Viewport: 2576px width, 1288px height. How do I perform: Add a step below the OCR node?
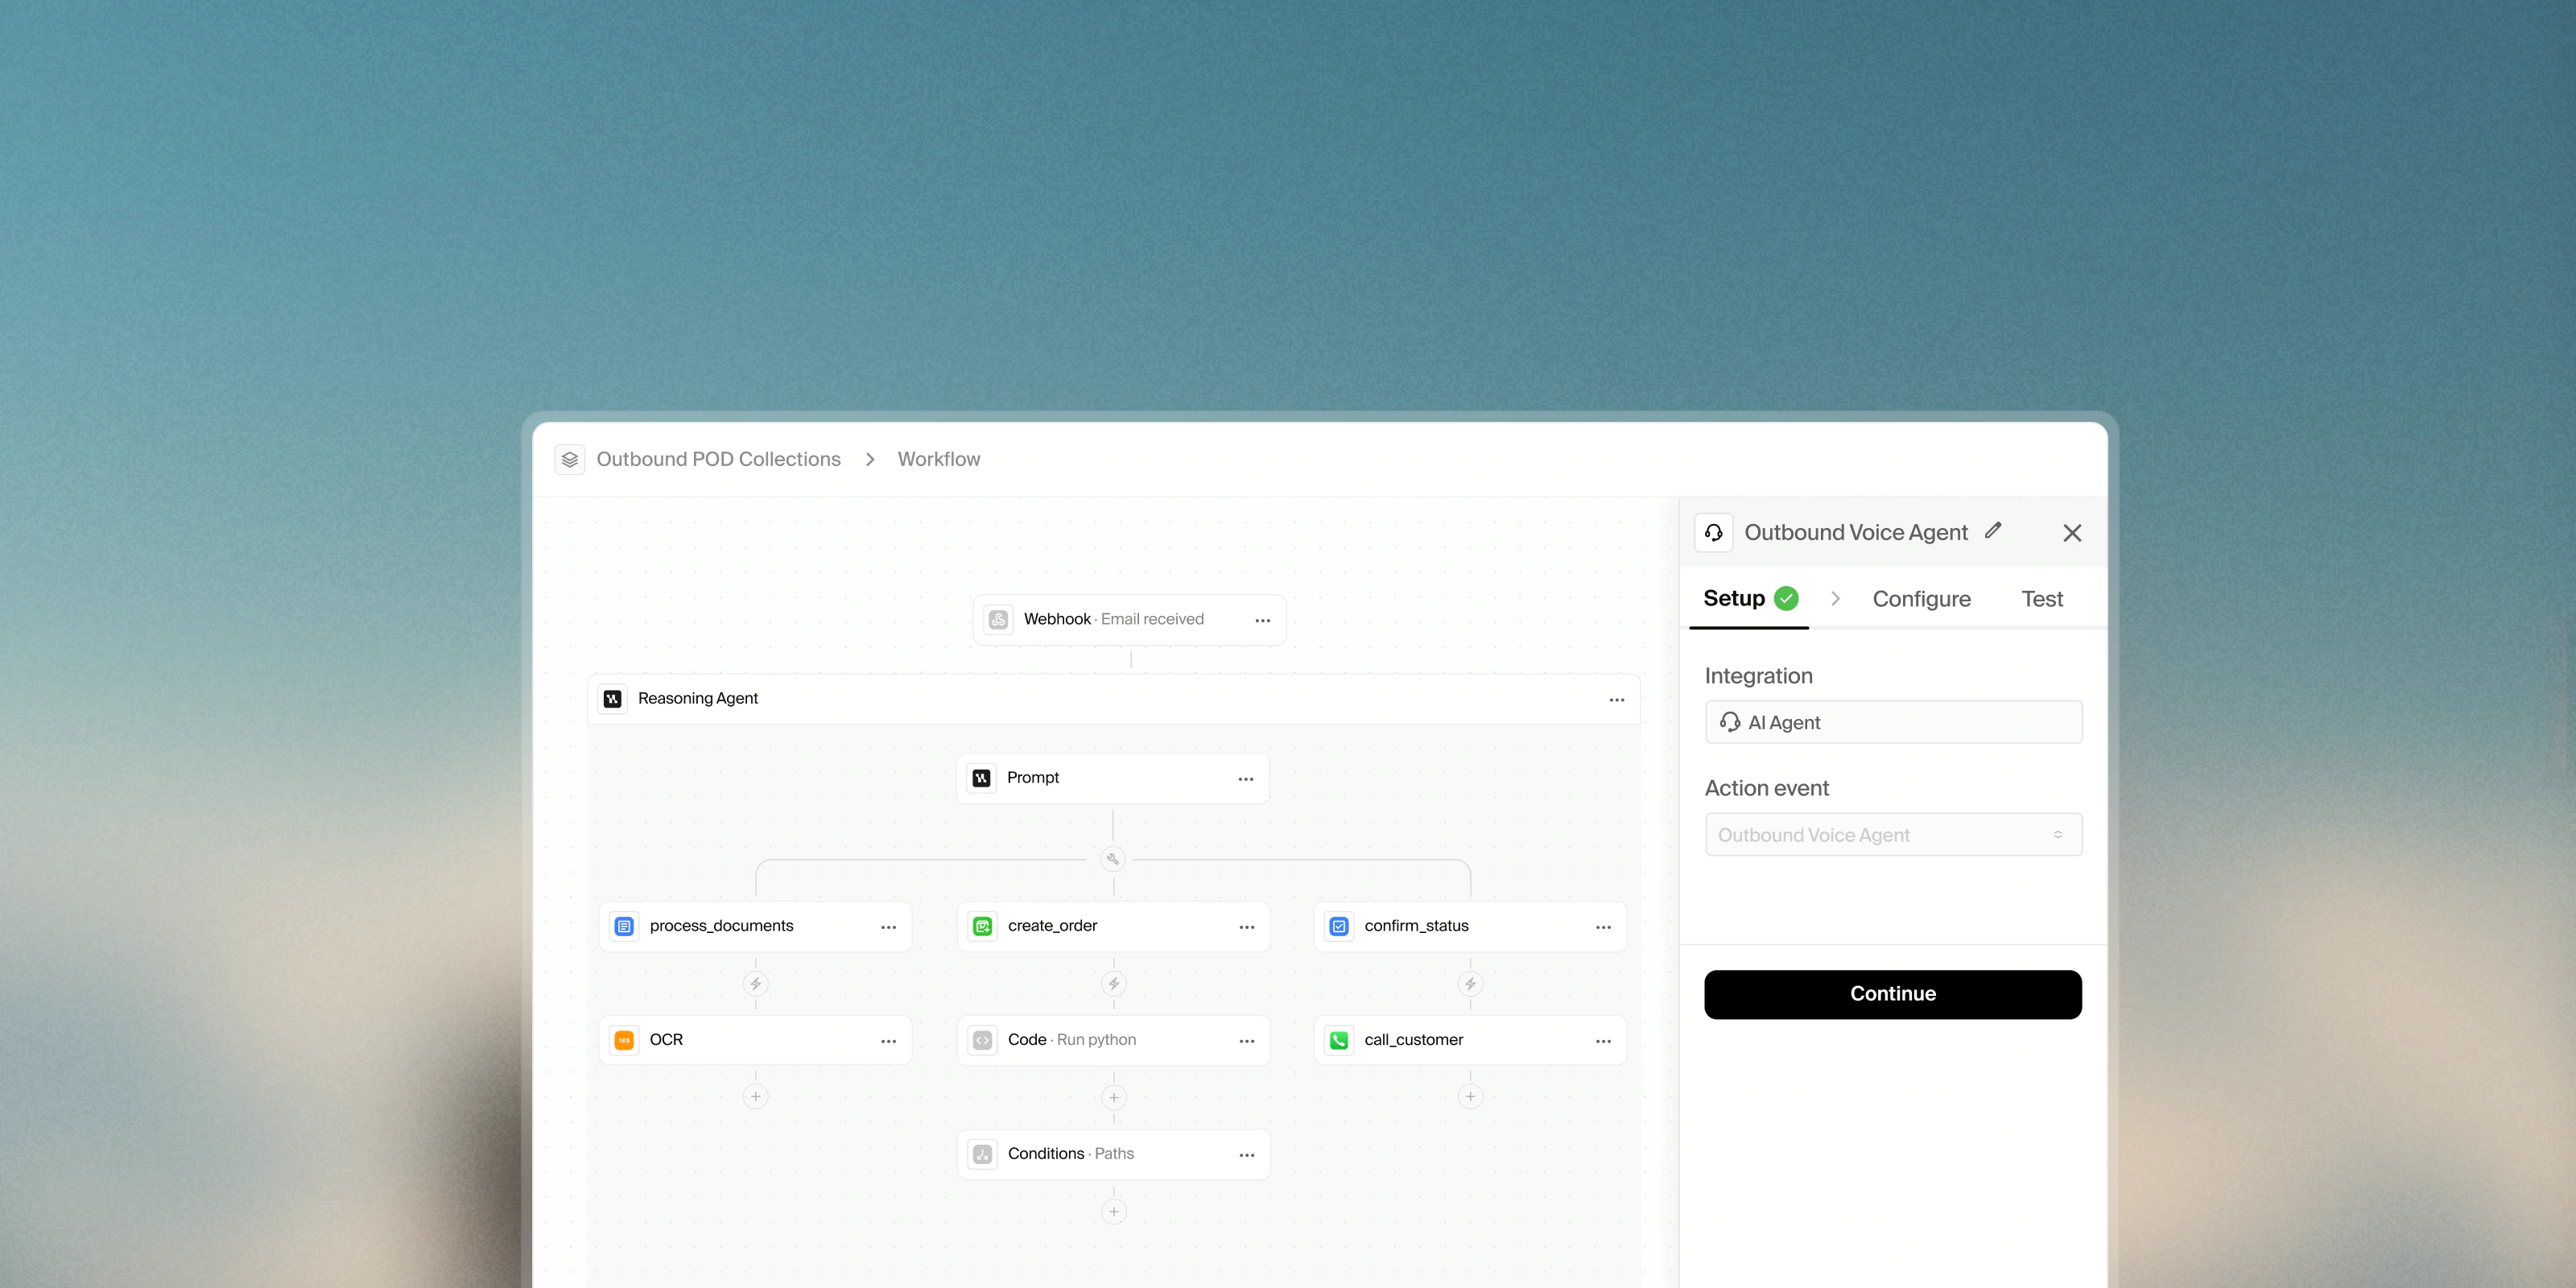pos(755,1097)
